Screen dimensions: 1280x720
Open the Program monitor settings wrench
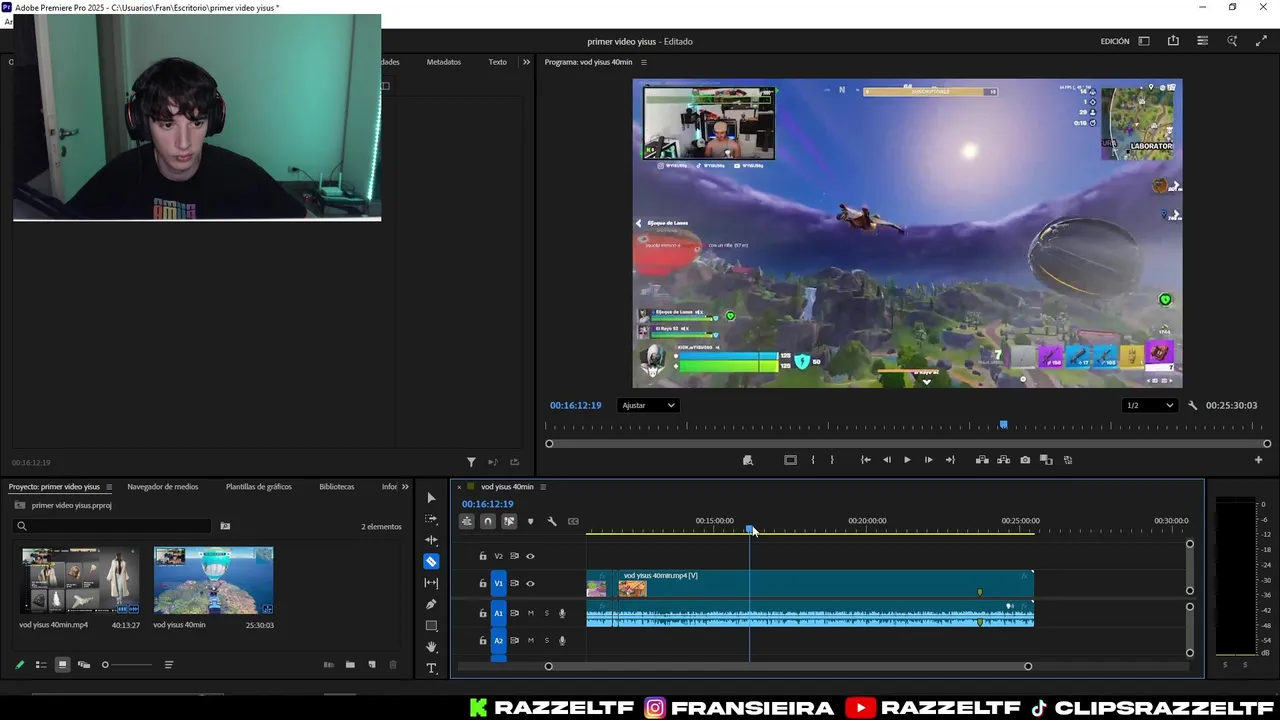pos(1192,405)
